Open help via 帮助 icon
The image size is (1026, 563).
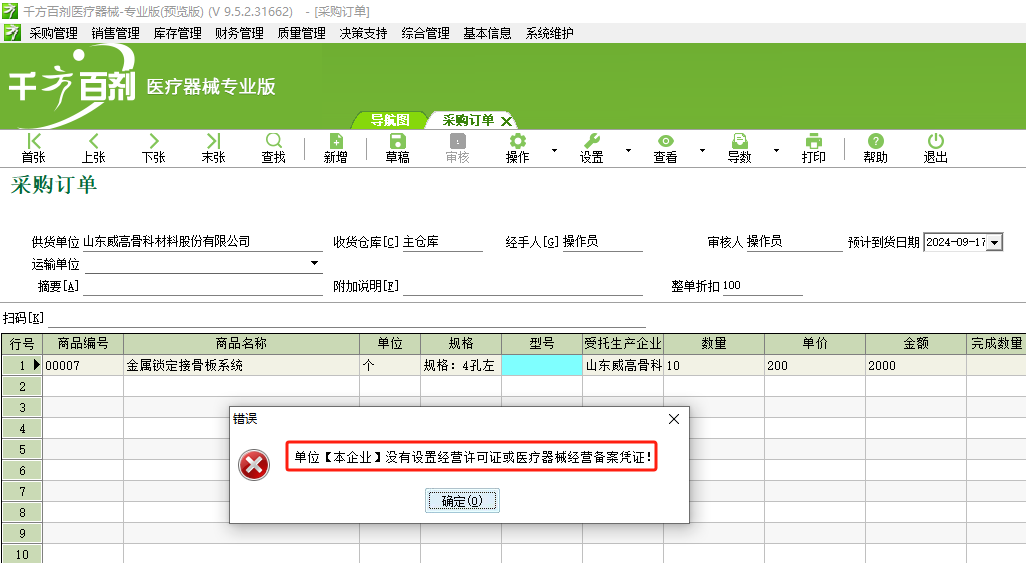click(x=875, y=148)
